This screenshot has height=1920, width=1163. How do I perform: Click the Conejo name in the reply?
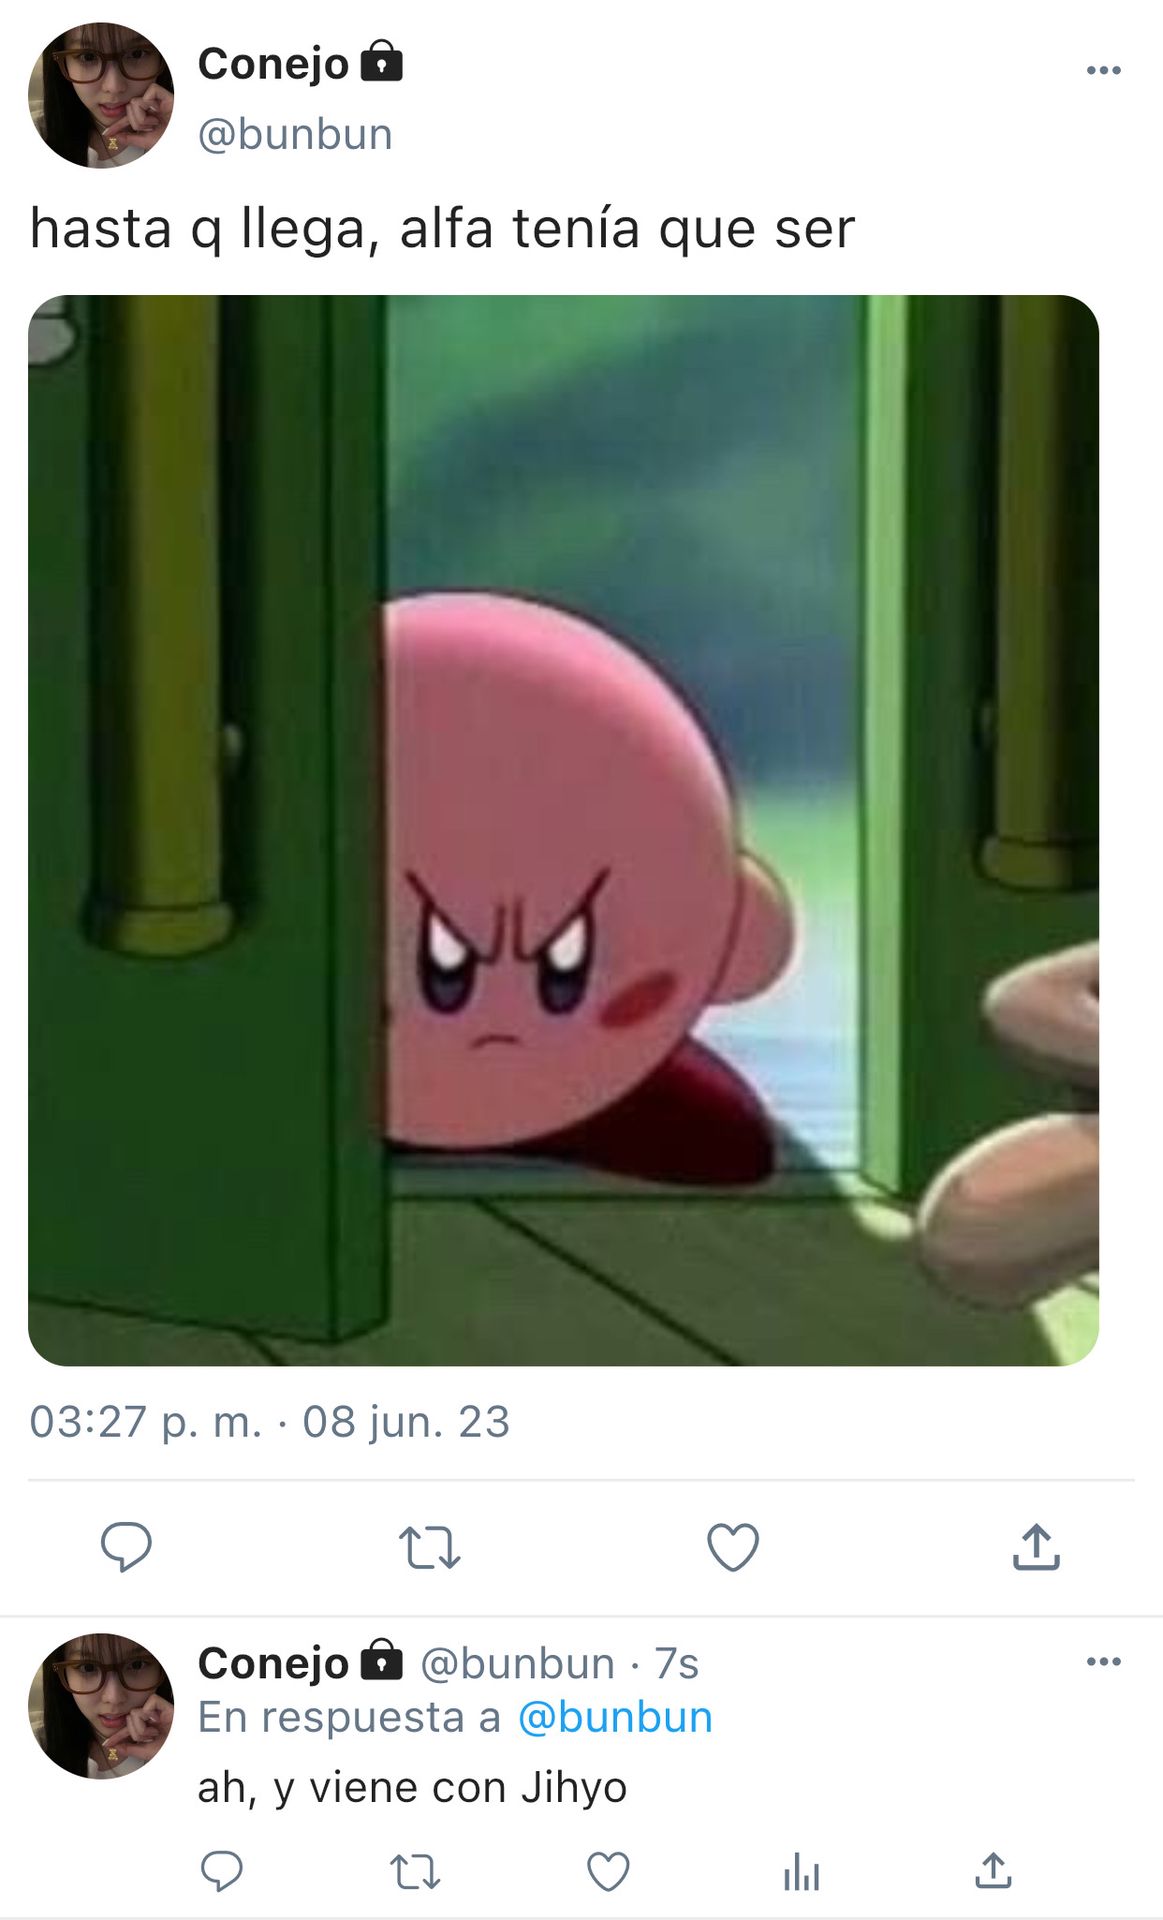point(273,1663)
